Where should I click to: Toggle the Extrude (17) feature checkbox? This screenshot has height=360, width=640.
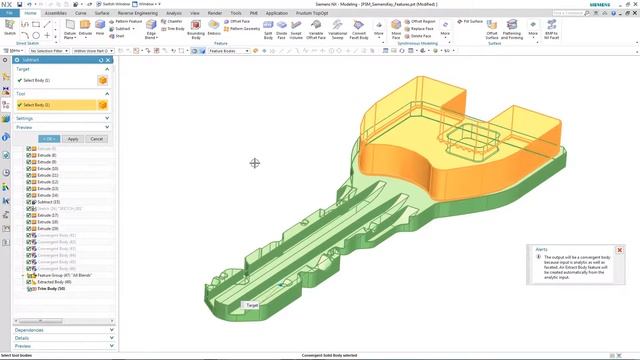click(29, 215)
